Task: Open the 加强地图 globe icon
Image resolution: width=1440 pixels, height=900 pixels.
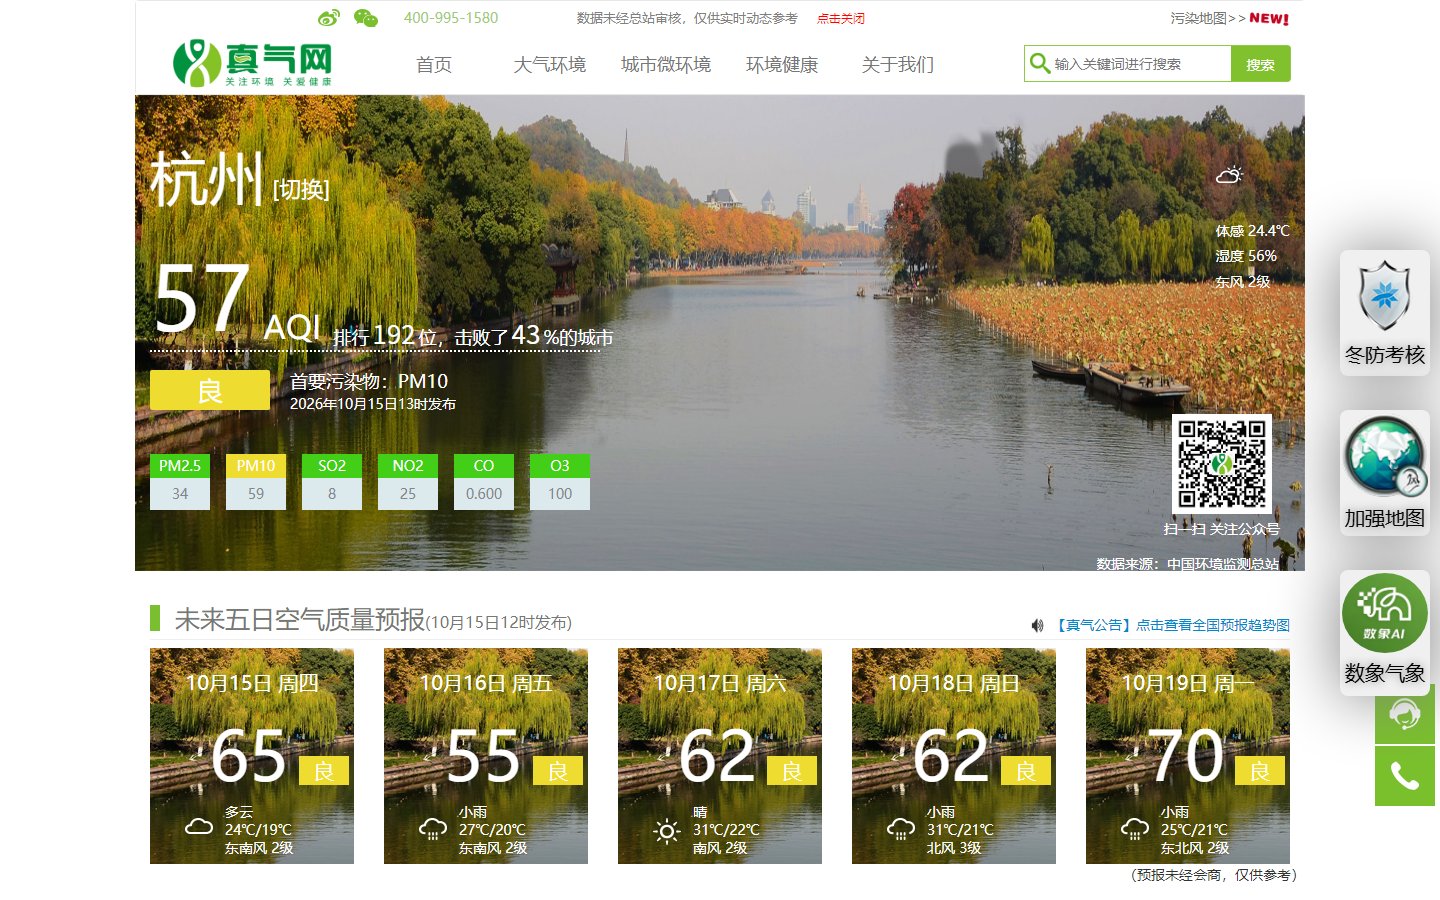Action: pyautogui.click(x=1385, y=457)
